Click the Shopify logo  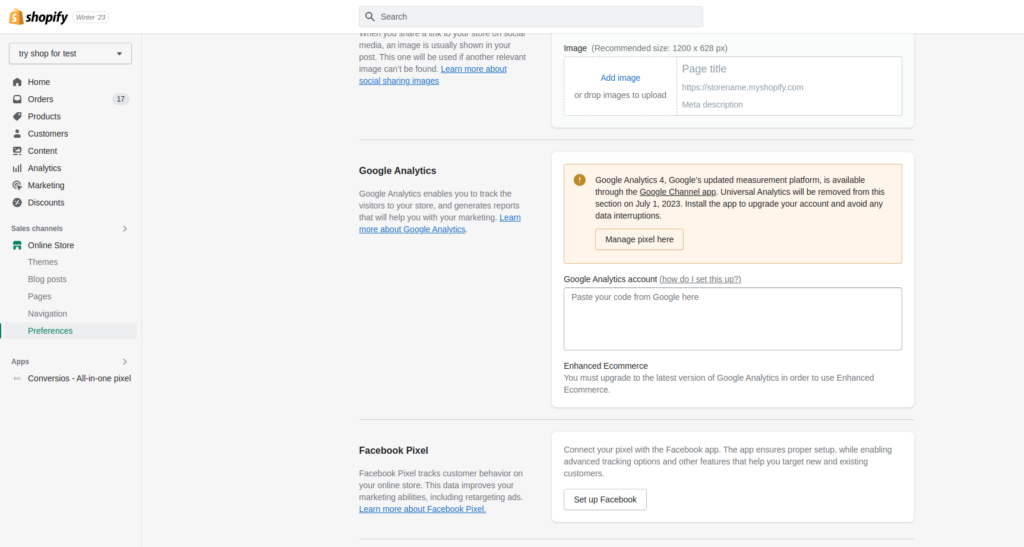pos(39,17)
